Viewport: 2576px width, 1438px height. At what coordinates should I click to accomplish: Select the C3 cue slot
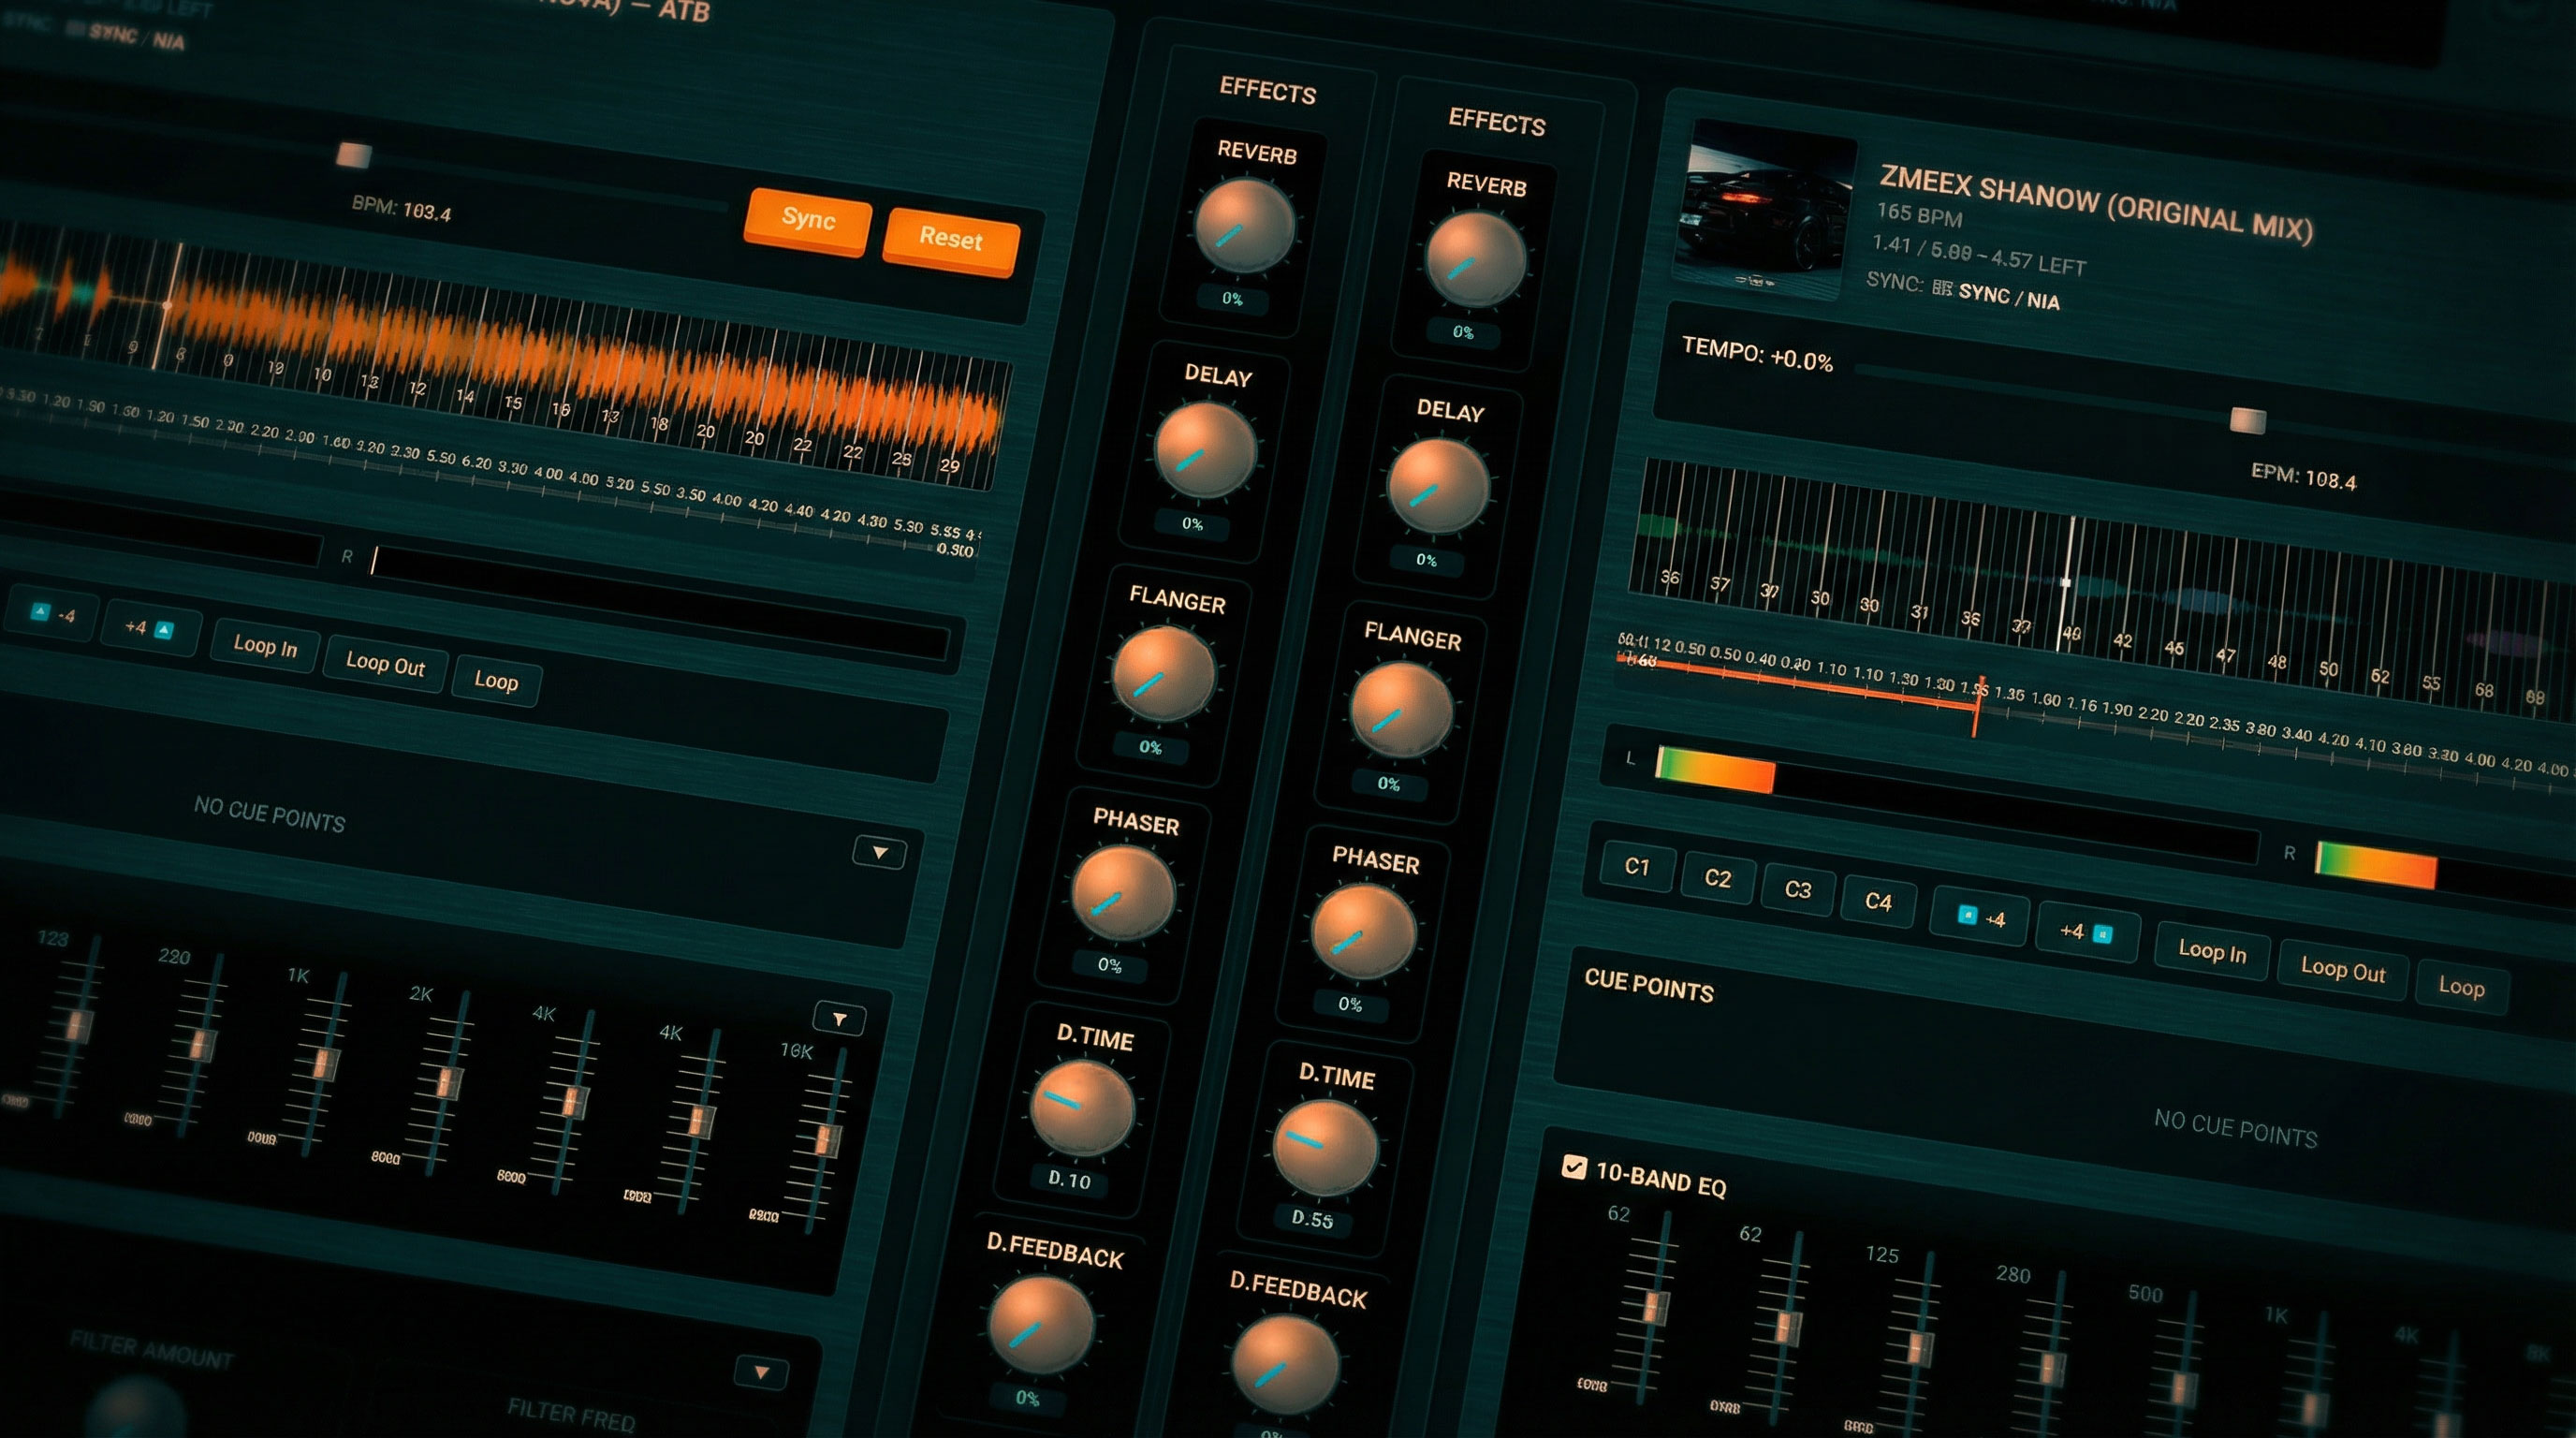[x=1797, y=889]
